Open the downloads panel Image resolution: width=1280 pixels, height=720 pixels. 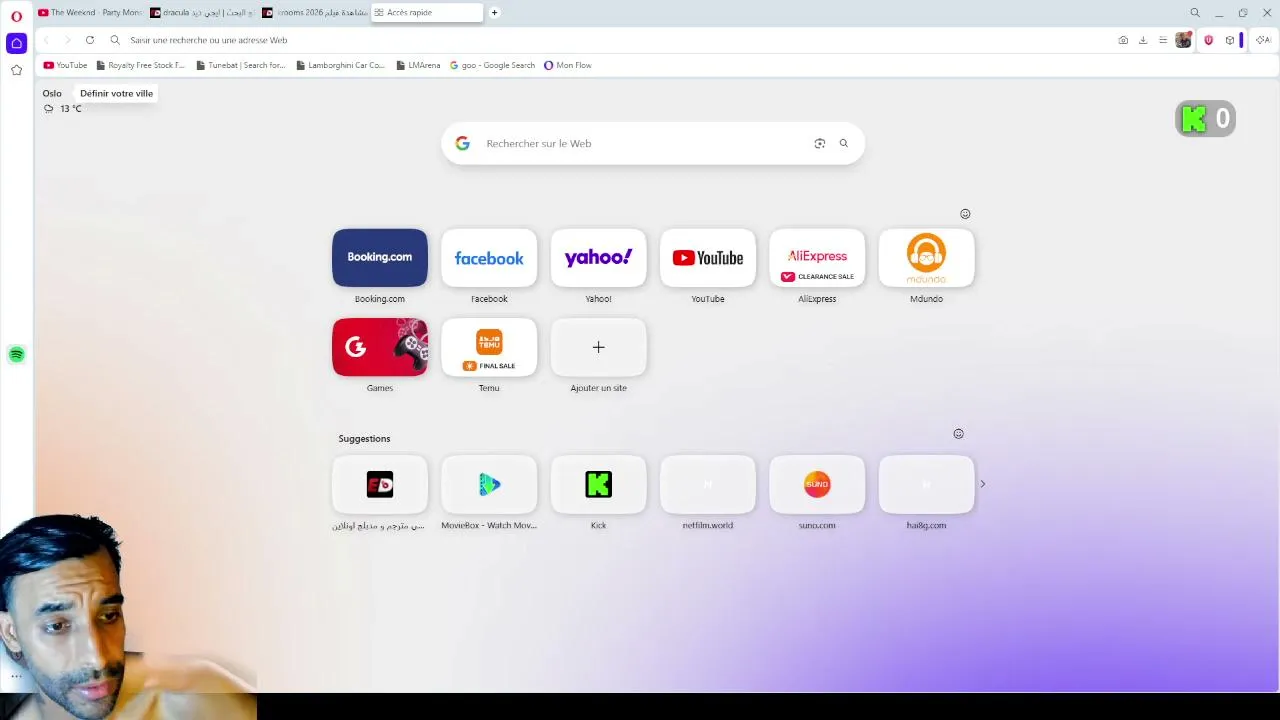[1143, 40]
